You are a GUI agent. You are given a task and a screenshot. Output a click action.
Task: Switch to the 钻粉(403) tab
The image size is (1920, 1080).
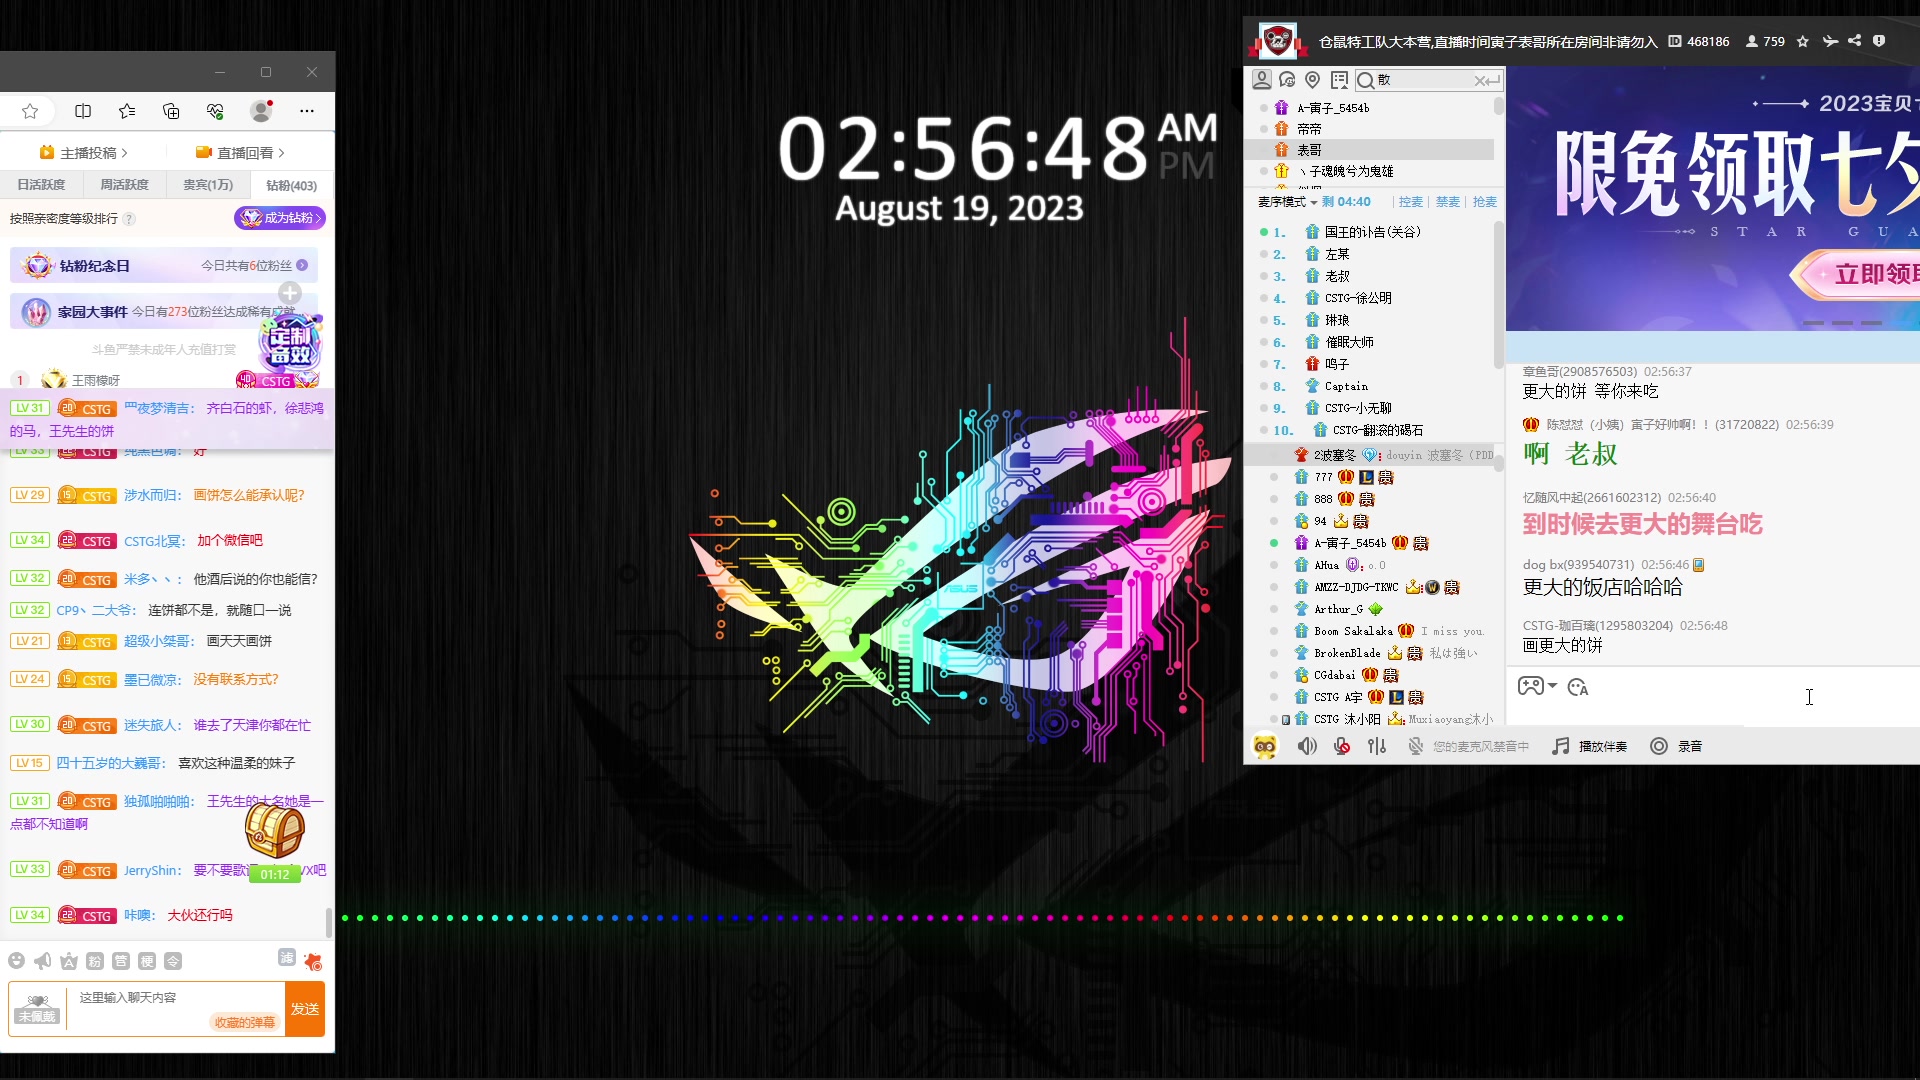pyautogui.click(x=291, y=185)
